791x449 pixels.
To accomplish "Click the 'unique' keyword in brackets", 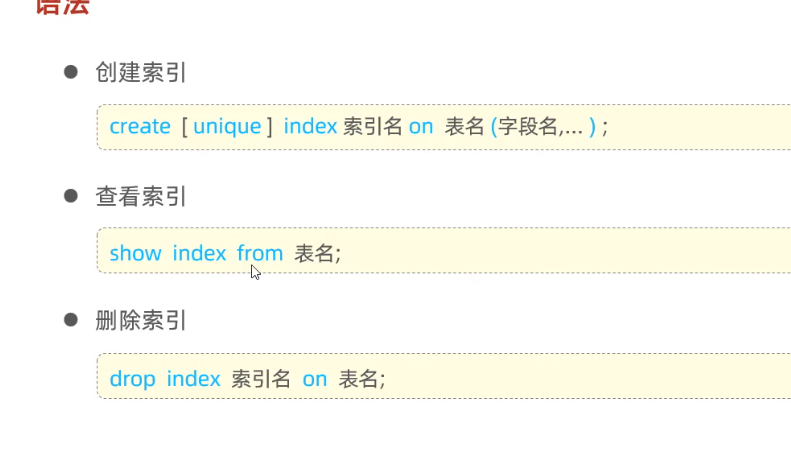I will tap(227, 127).
